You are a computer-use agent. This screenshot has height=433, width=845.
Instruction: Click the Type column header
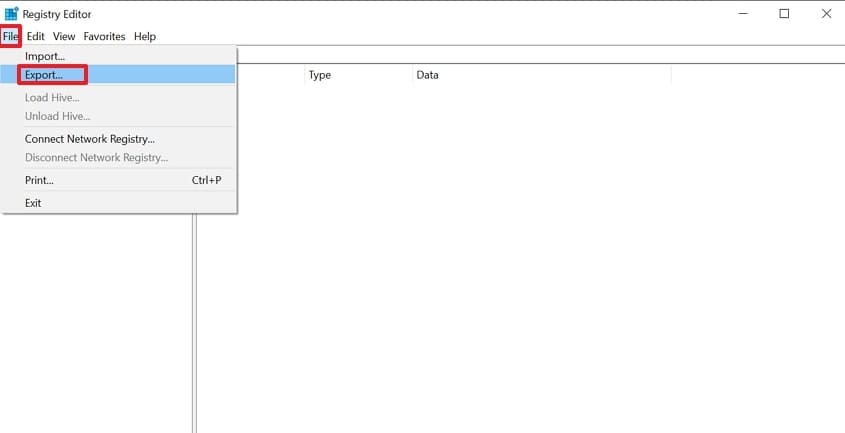358,75
